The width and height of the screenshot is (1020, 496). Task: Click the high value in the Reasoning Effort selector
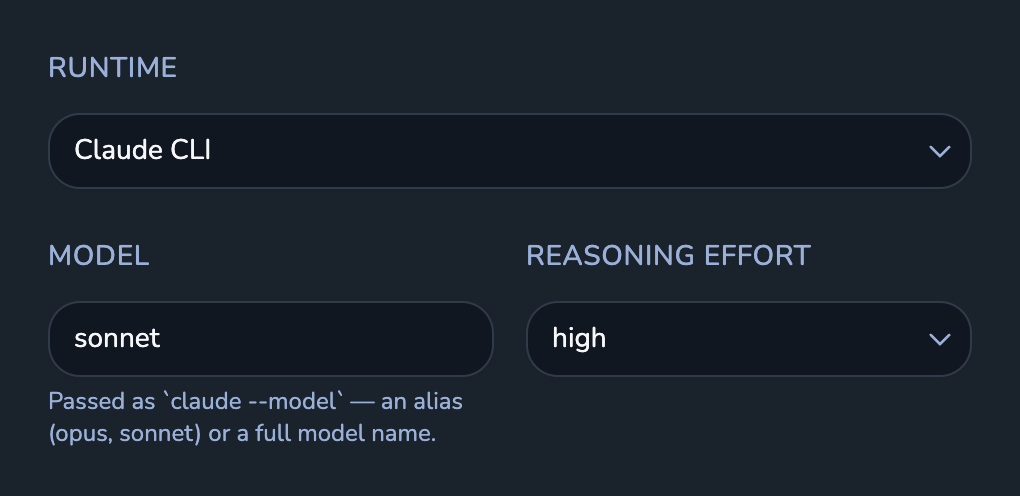click(x=579, y=339)
